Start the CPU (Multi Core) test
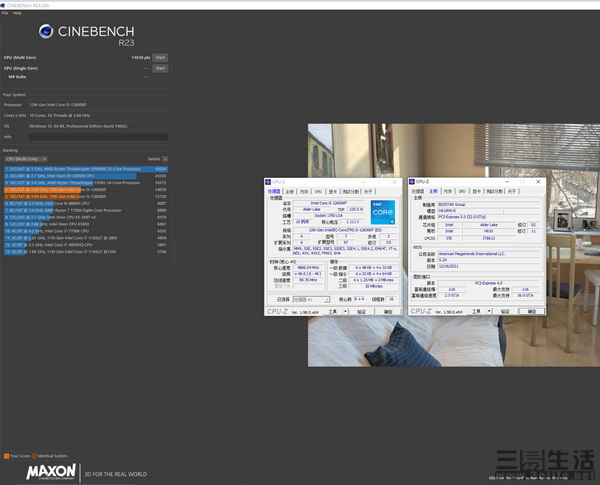The image size is (600, 485). pyautogui.click(x=160, y=58)
